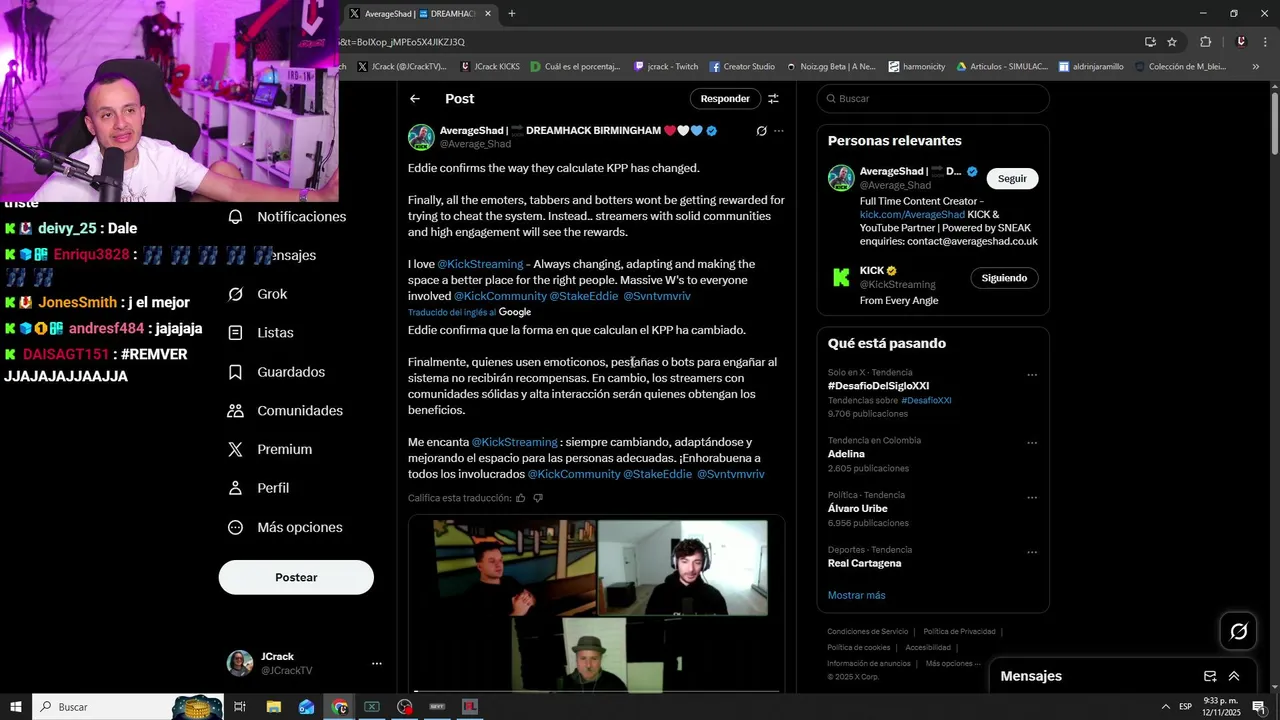Click the Buscar search field on X
Image resolution: width=1280 pixels, height=720 pixels.
[x=933, y=99]
